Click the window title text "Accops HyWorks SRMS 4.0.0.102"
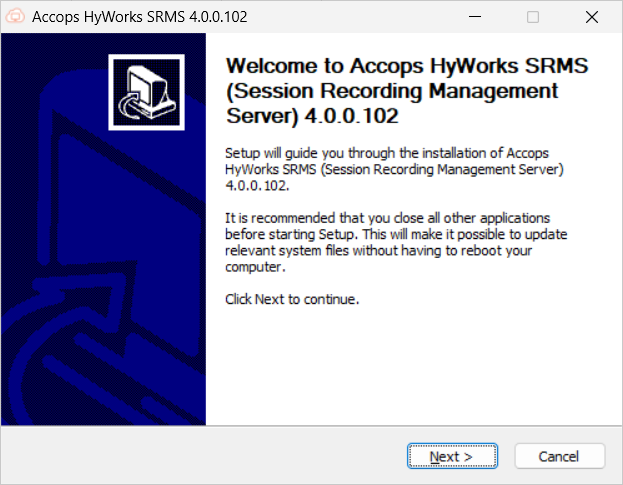Image resolution: width=623 pixels, height=485 pixels. point(140,17)
